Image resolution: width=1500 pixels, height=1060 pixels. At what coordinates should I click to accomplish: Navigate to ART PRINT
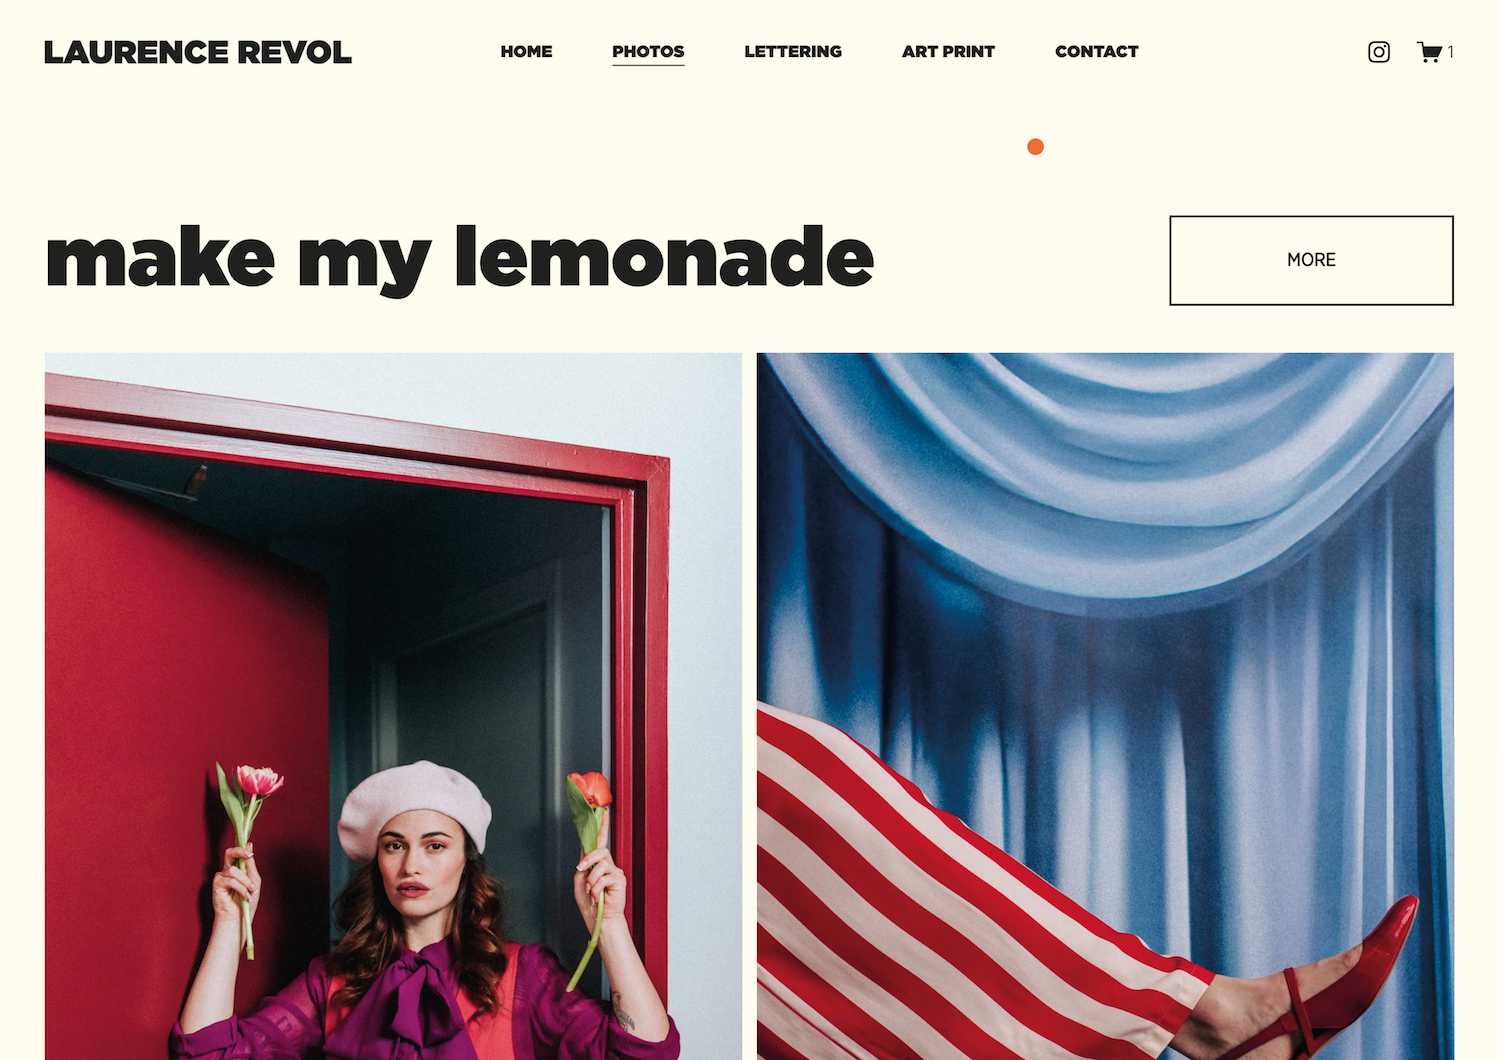pyautogui.click(x=948, y=51)
